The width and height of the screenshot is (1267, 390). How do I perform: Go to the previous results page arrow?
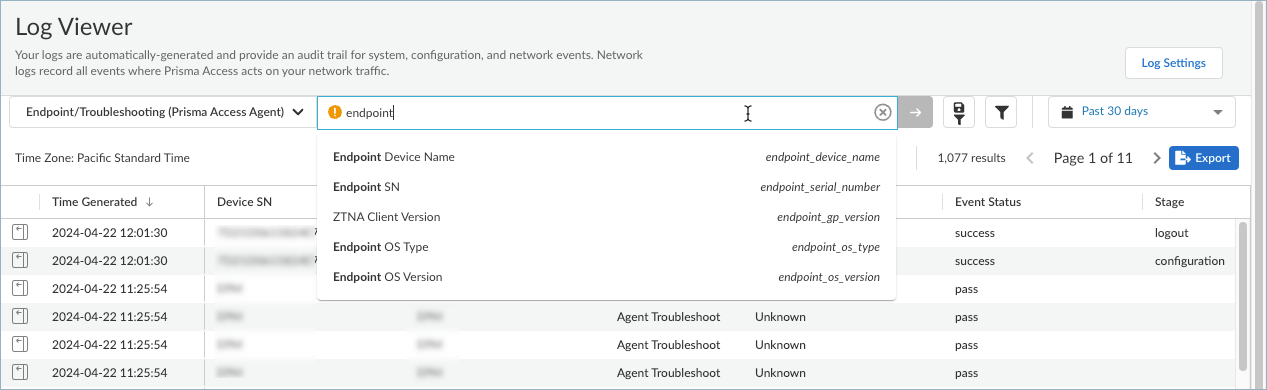click(x=1031, y=158)
